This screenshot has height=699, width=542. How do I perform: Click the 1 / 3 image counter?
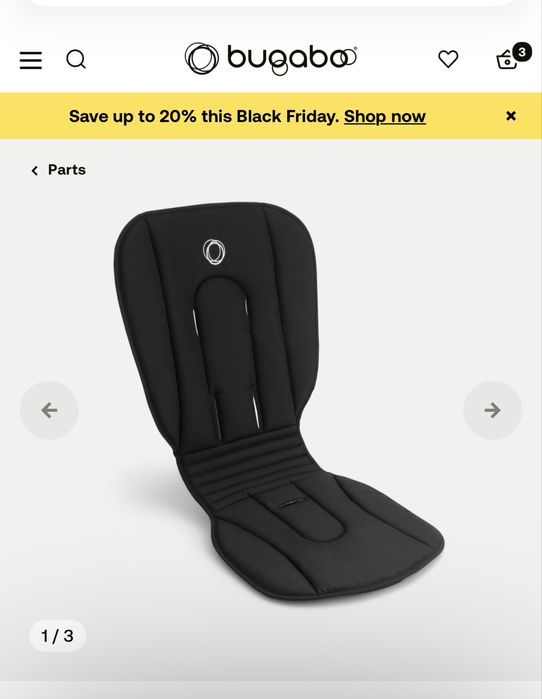coord(57,636)
